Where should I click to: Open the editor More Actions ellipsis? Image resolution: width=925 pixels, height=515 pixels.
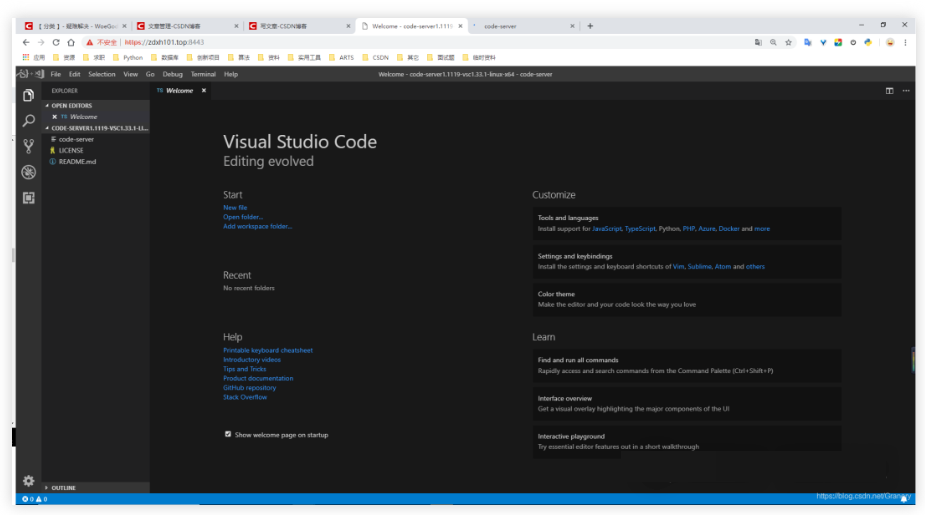pyautogui.click(x=906, y=91)
